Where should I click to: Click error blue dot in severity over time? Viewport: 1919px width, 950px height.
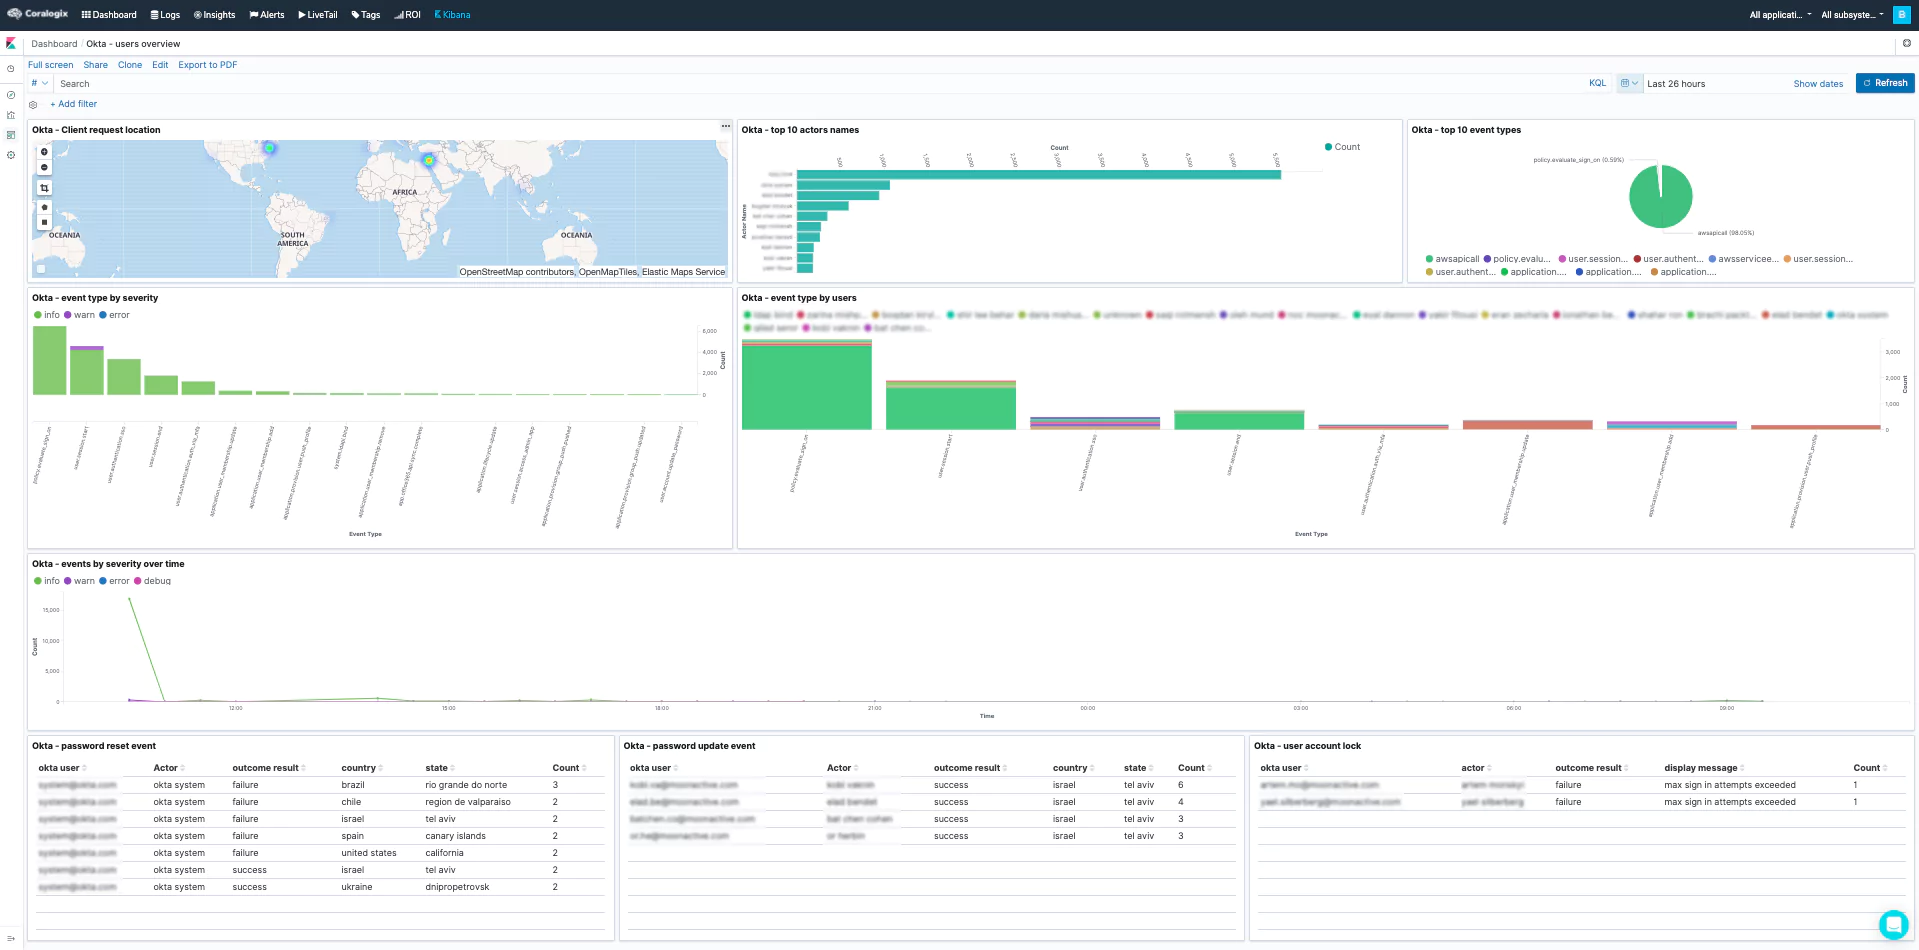(103, 581)
